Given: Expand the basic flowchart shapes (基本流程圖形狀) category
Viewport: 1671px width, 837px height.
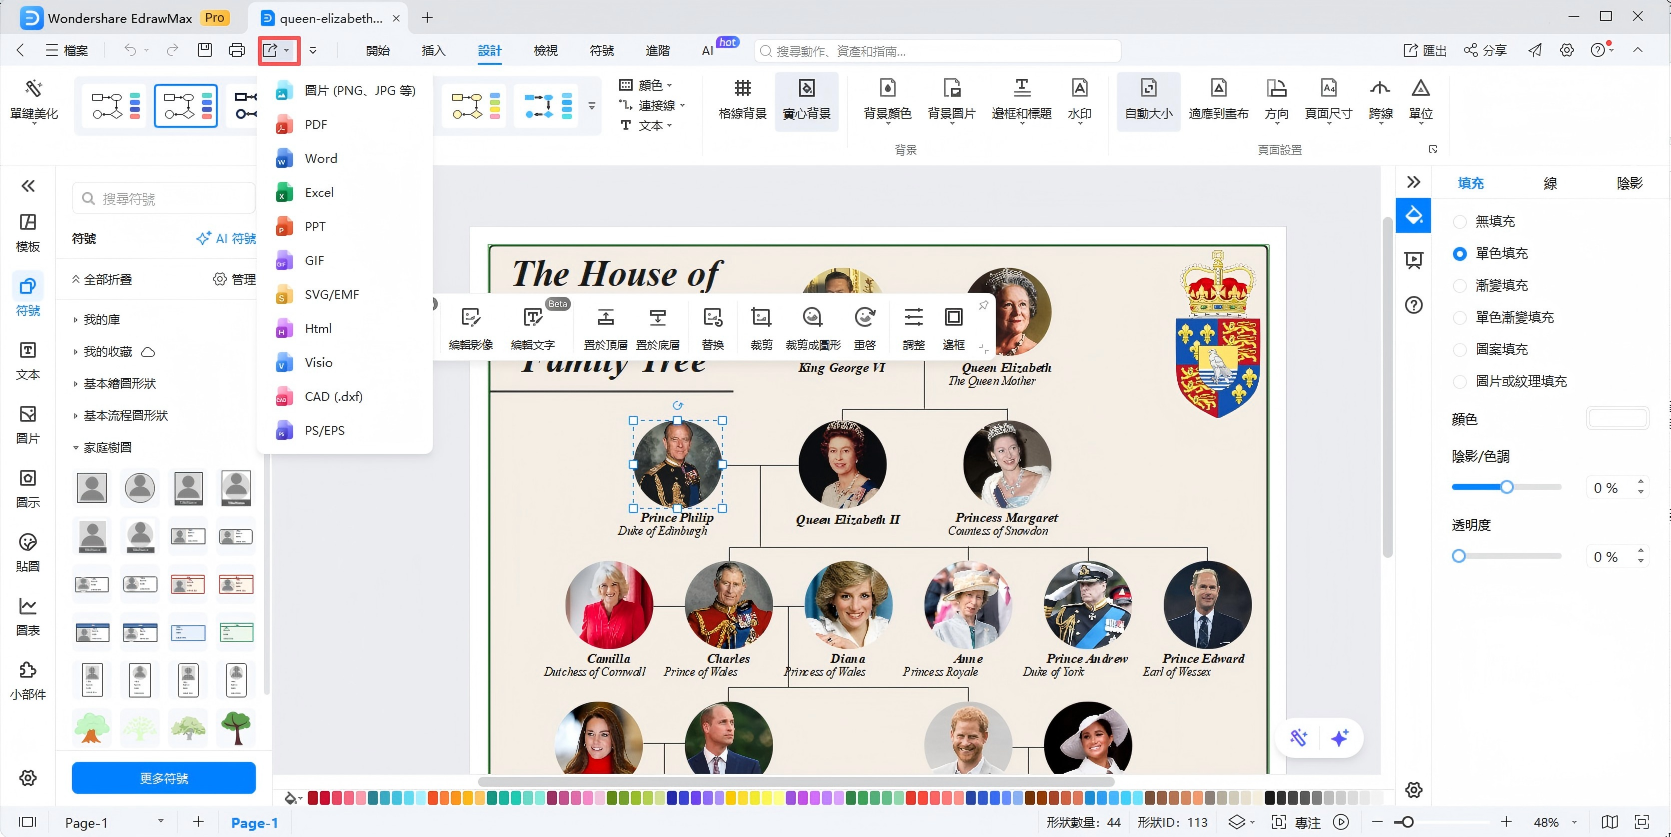Looking at the screenshot, I should tap(125, 415).
